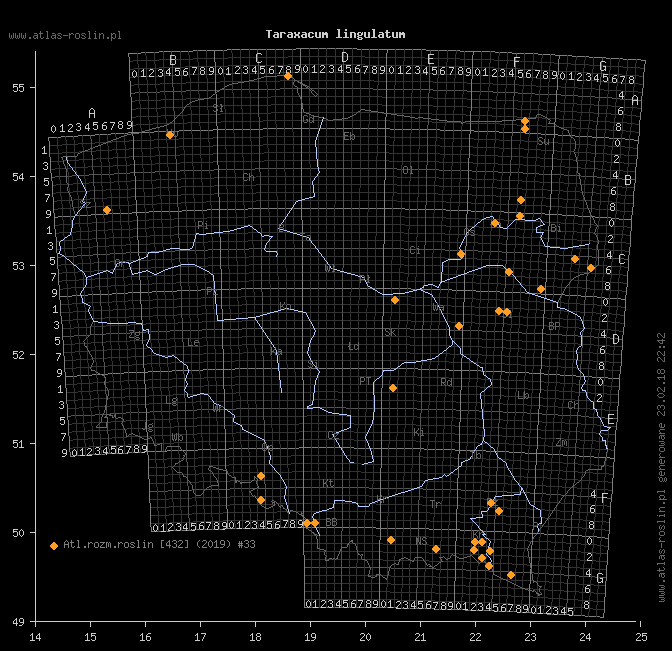The image size is (672, 651).
Task: Click the longitude axis label 23
Action: click(x=531, y=637)
